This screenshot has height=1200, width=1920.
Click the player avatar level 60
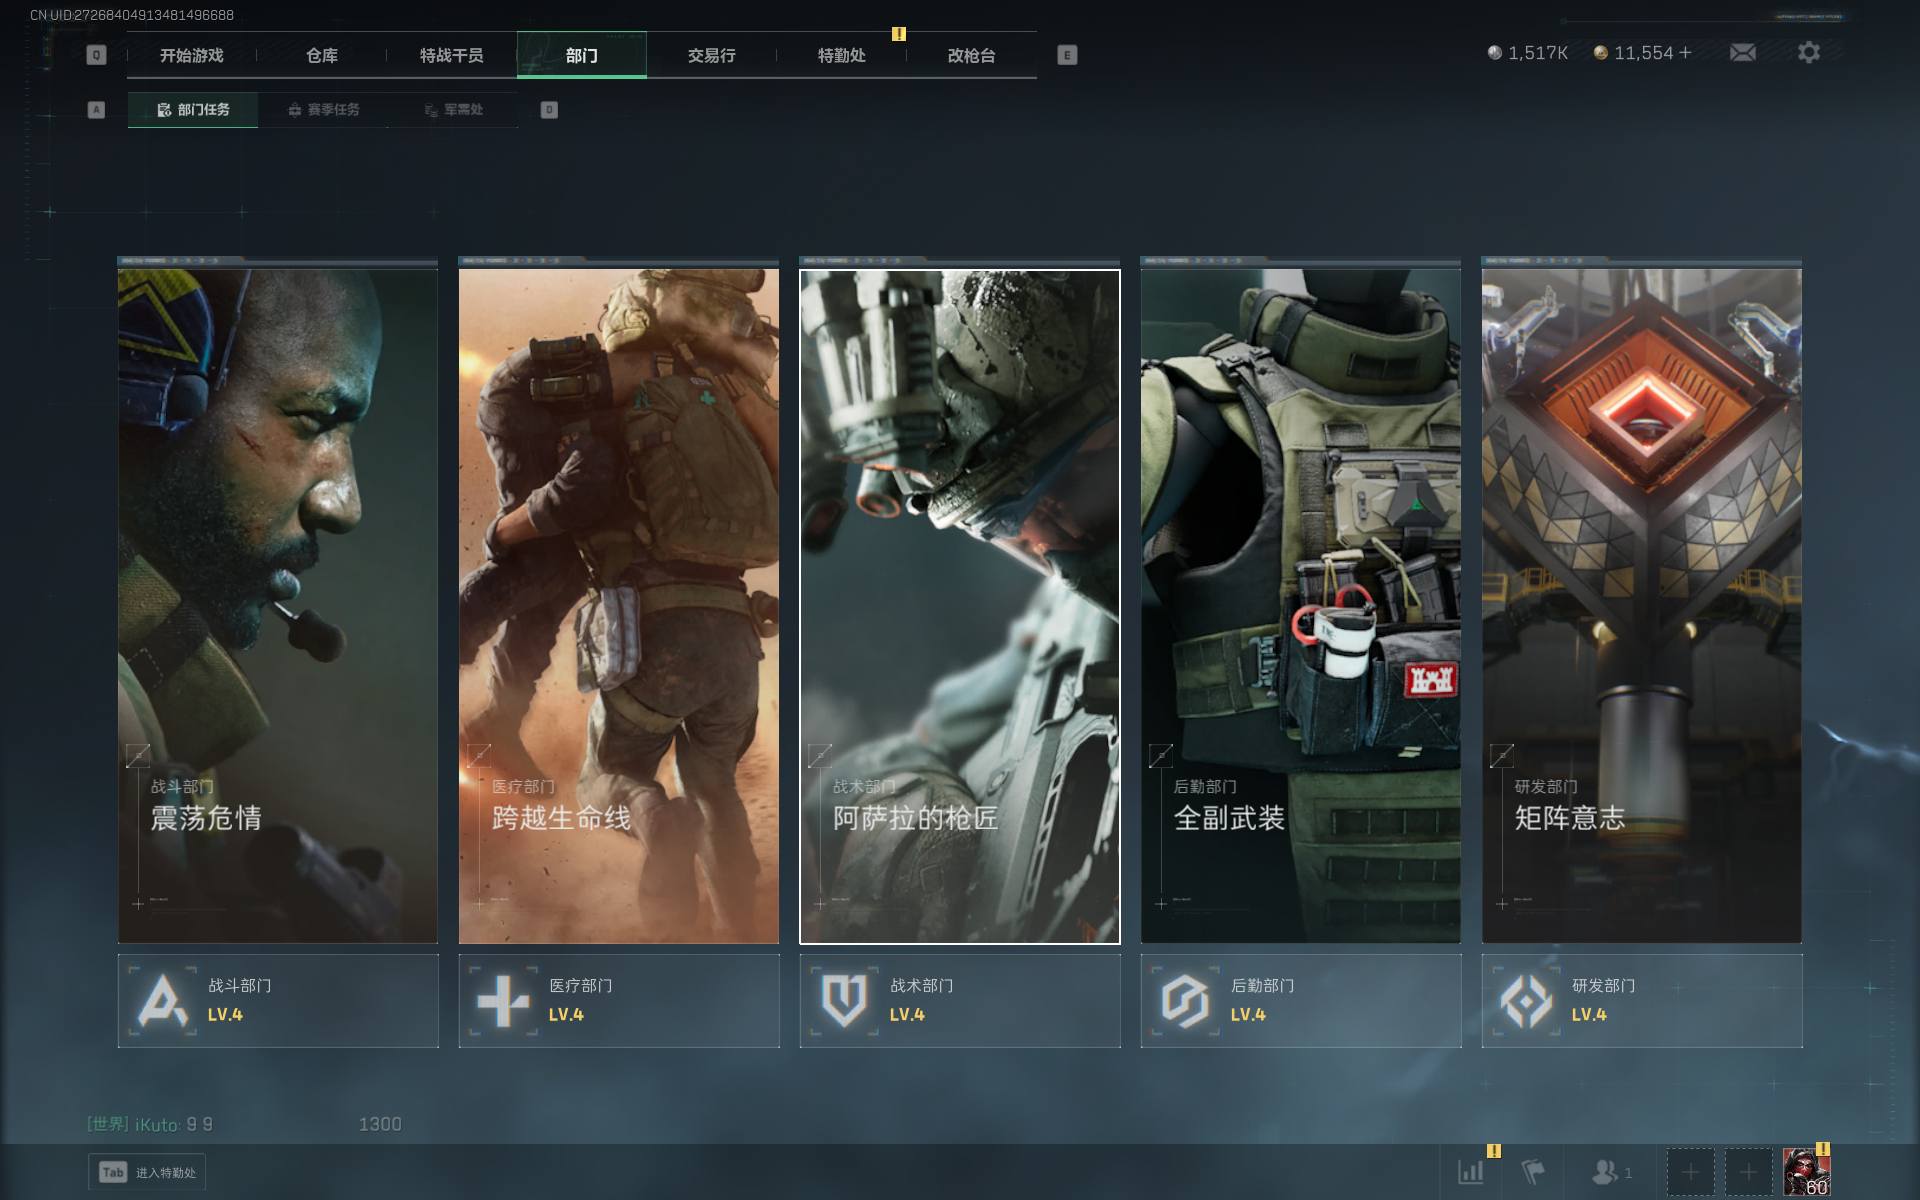(x=1806, y=1172)
